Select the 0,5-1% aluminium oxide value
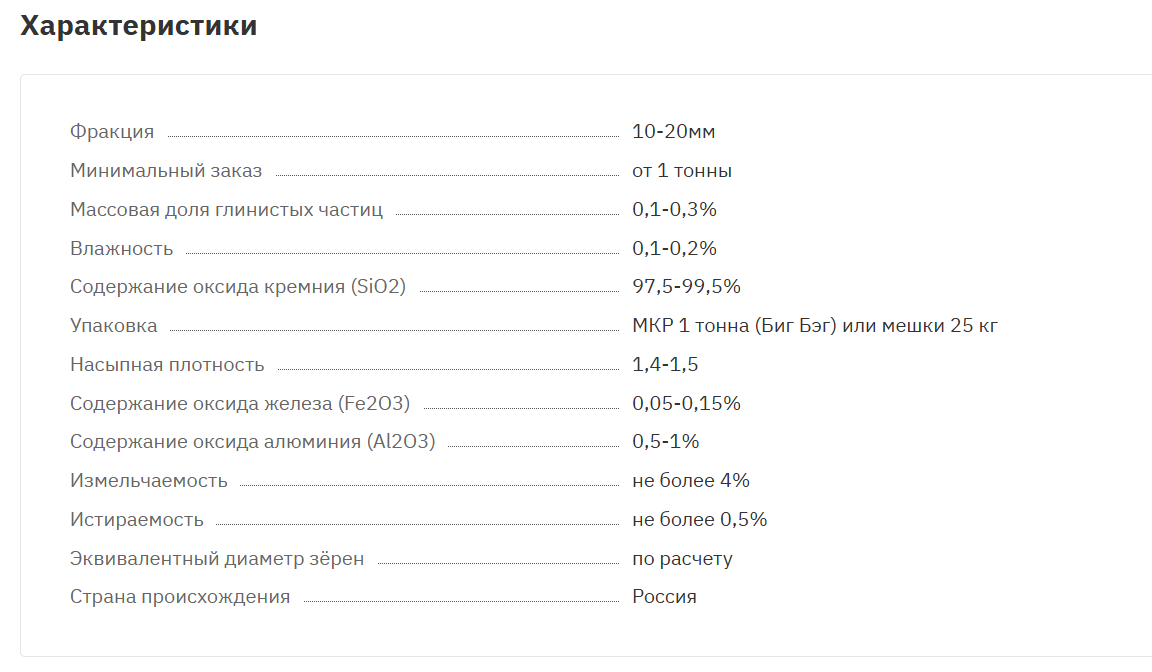The height and width of the screenshot is (672, 1152). tap(666, 441)
